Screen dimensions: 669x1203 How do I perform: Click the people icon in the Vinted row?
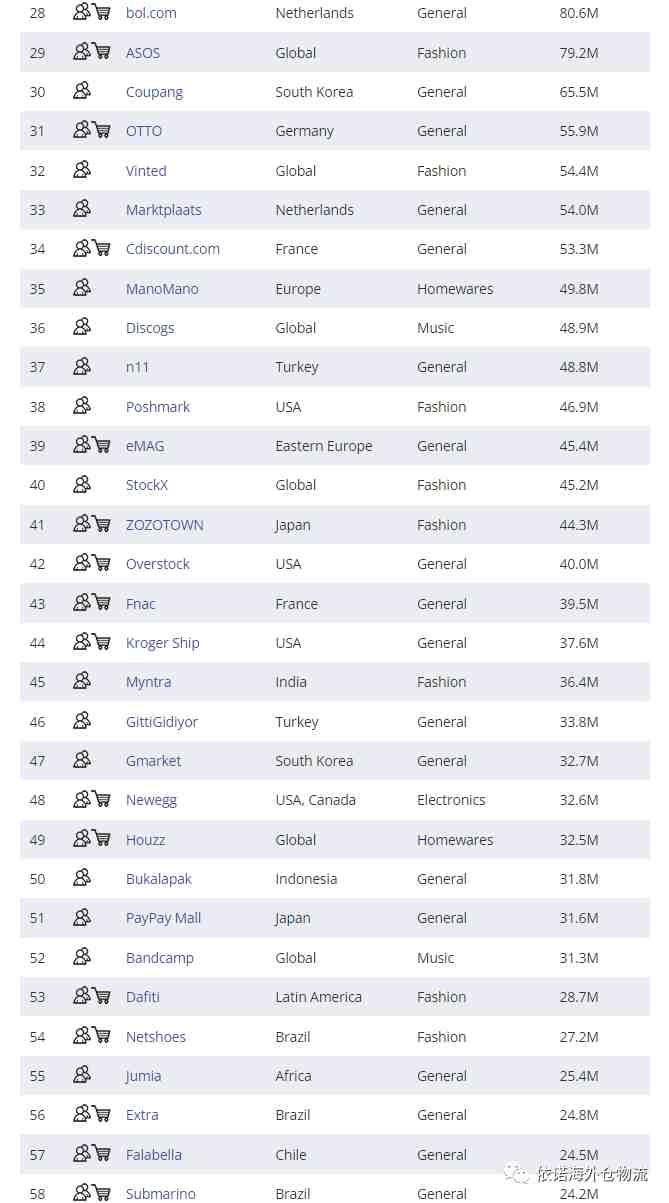click(x=82, y=169)
